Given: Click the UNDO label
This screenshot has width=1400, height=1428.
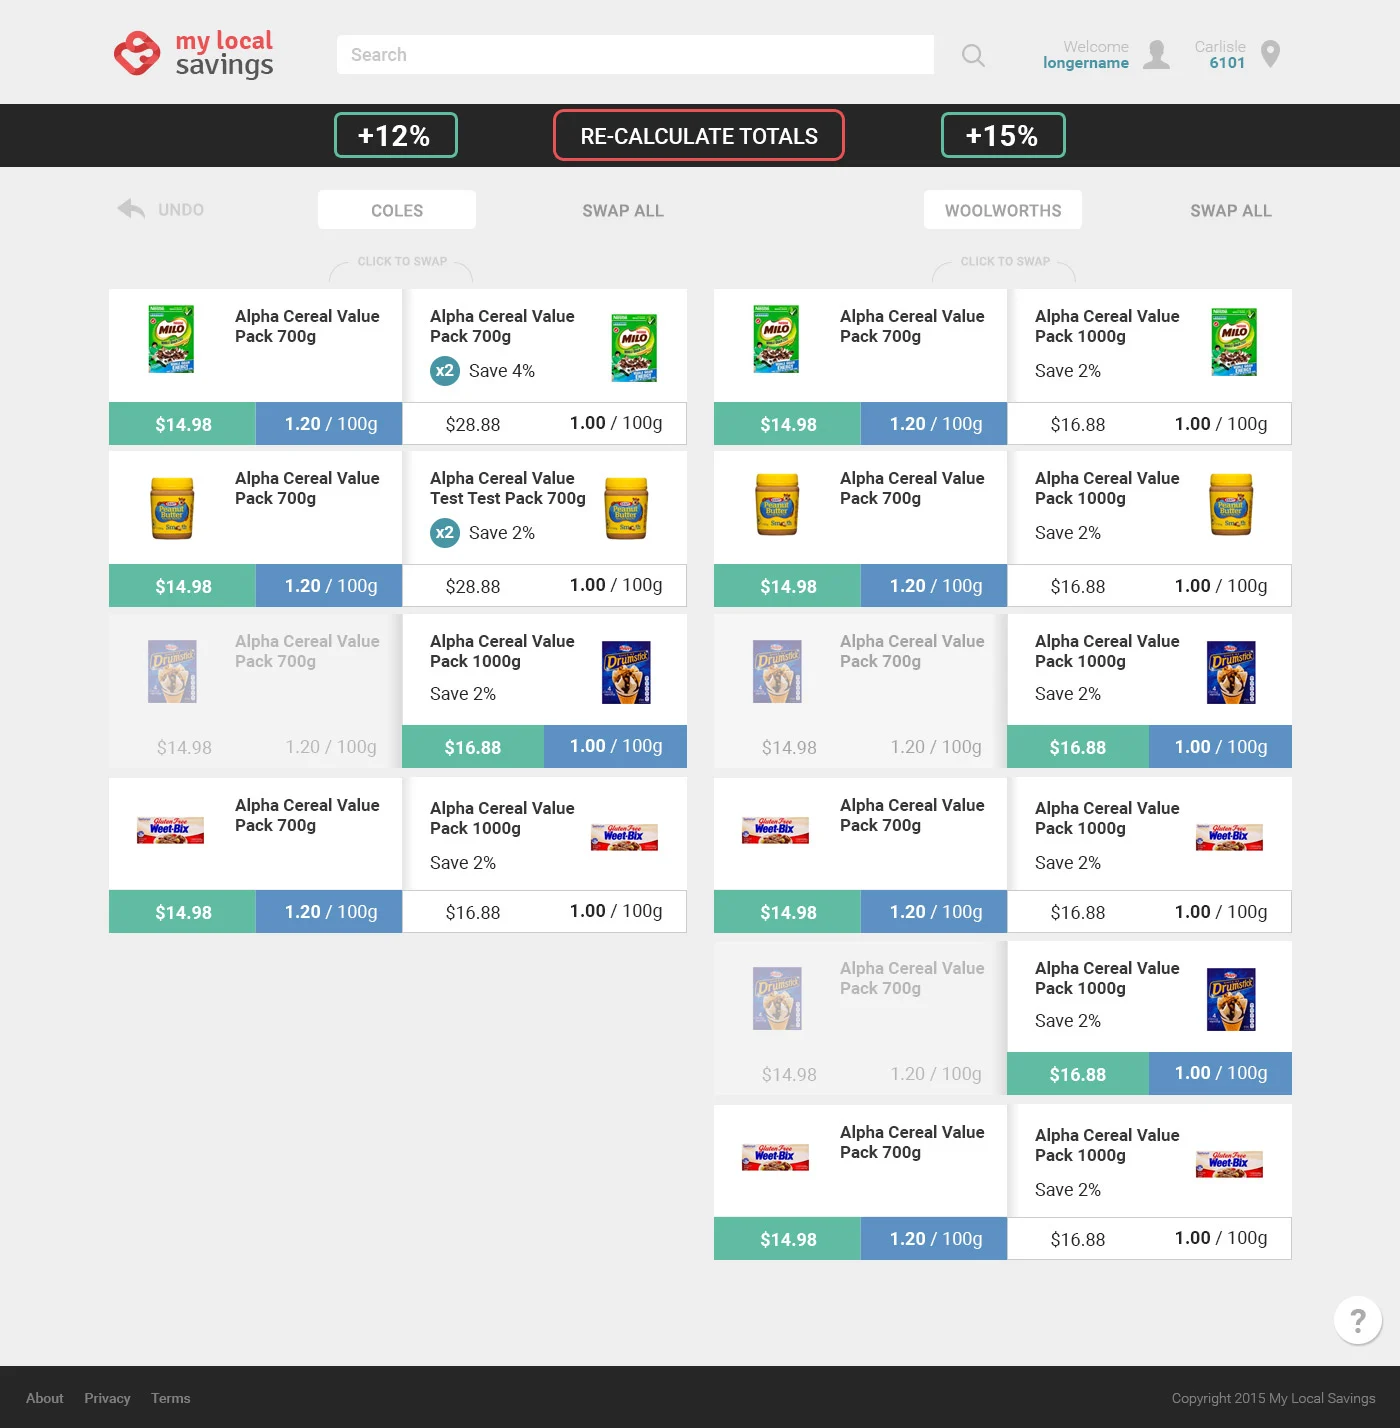Looking at the screenshot, I should (181, 210).
